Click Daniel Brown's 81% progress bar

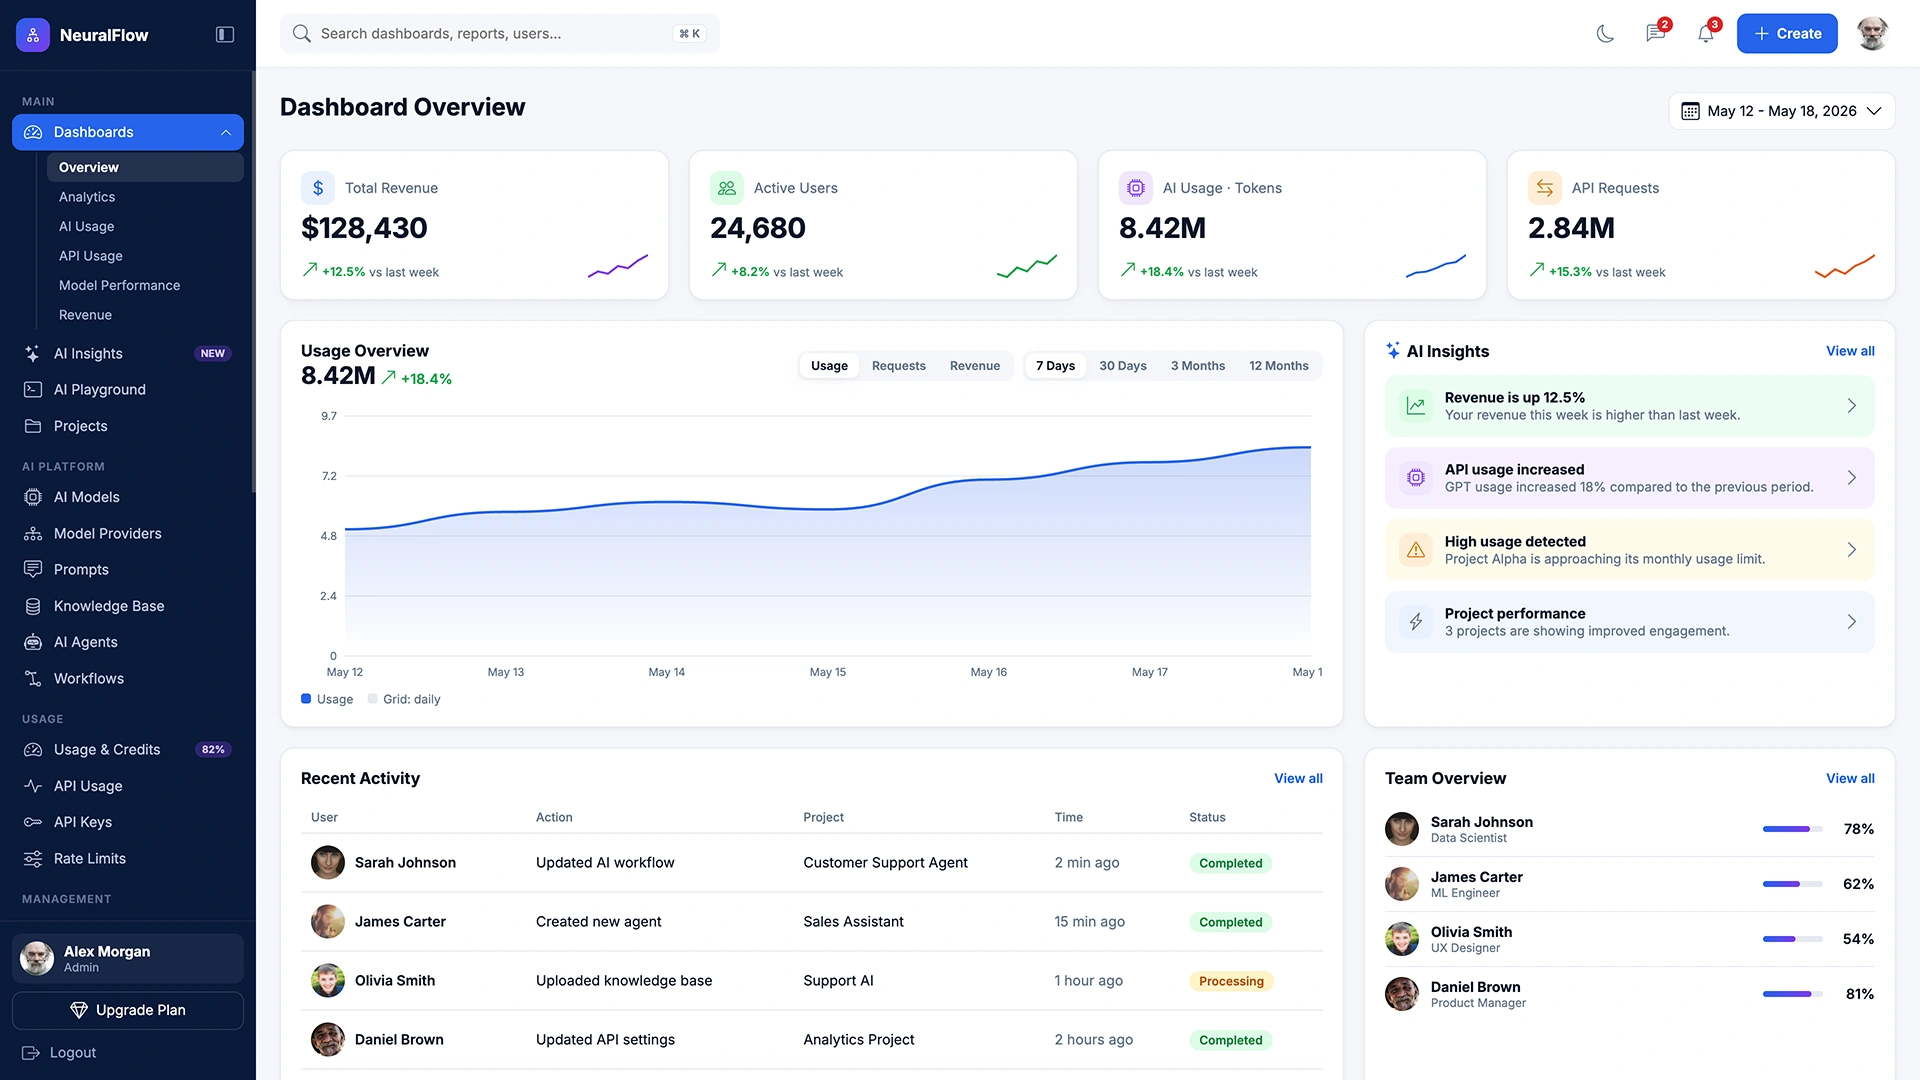(1793, 994)
